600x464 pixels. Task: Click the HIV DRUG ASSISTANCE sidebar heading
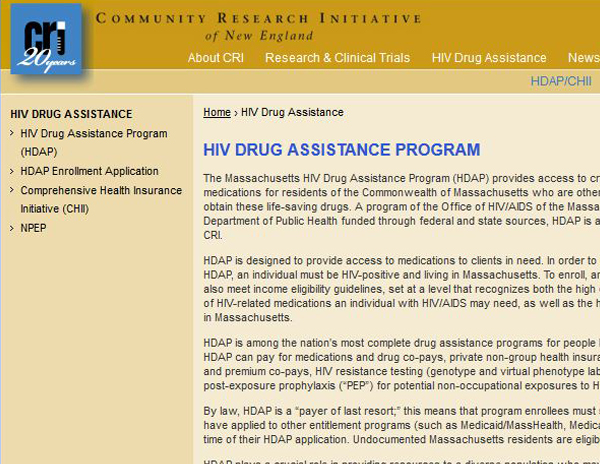(71, 114)
